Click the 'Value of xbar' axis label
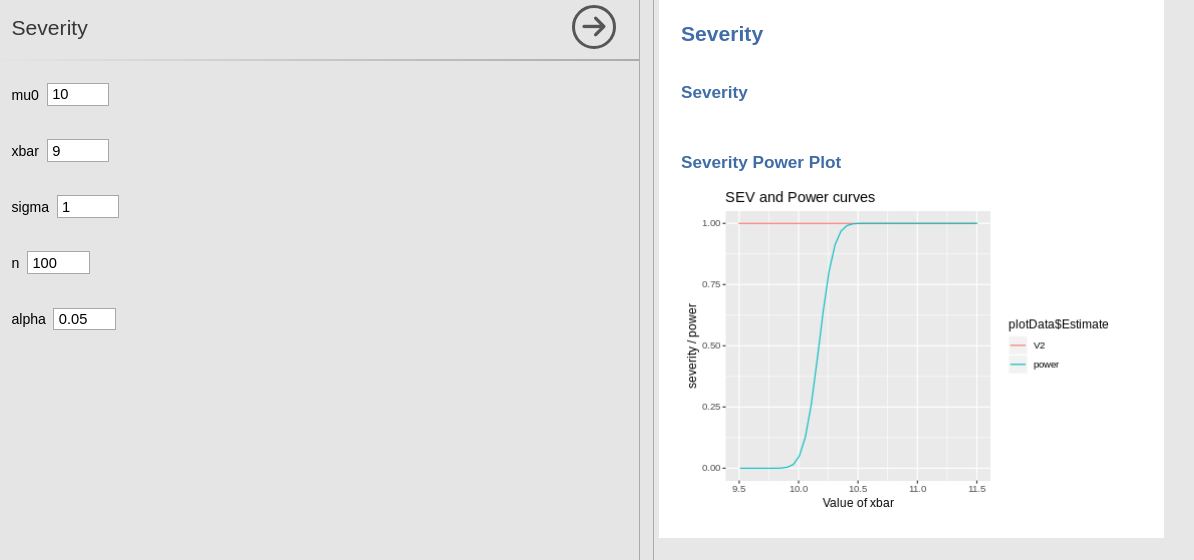 [x=858, y=503]
